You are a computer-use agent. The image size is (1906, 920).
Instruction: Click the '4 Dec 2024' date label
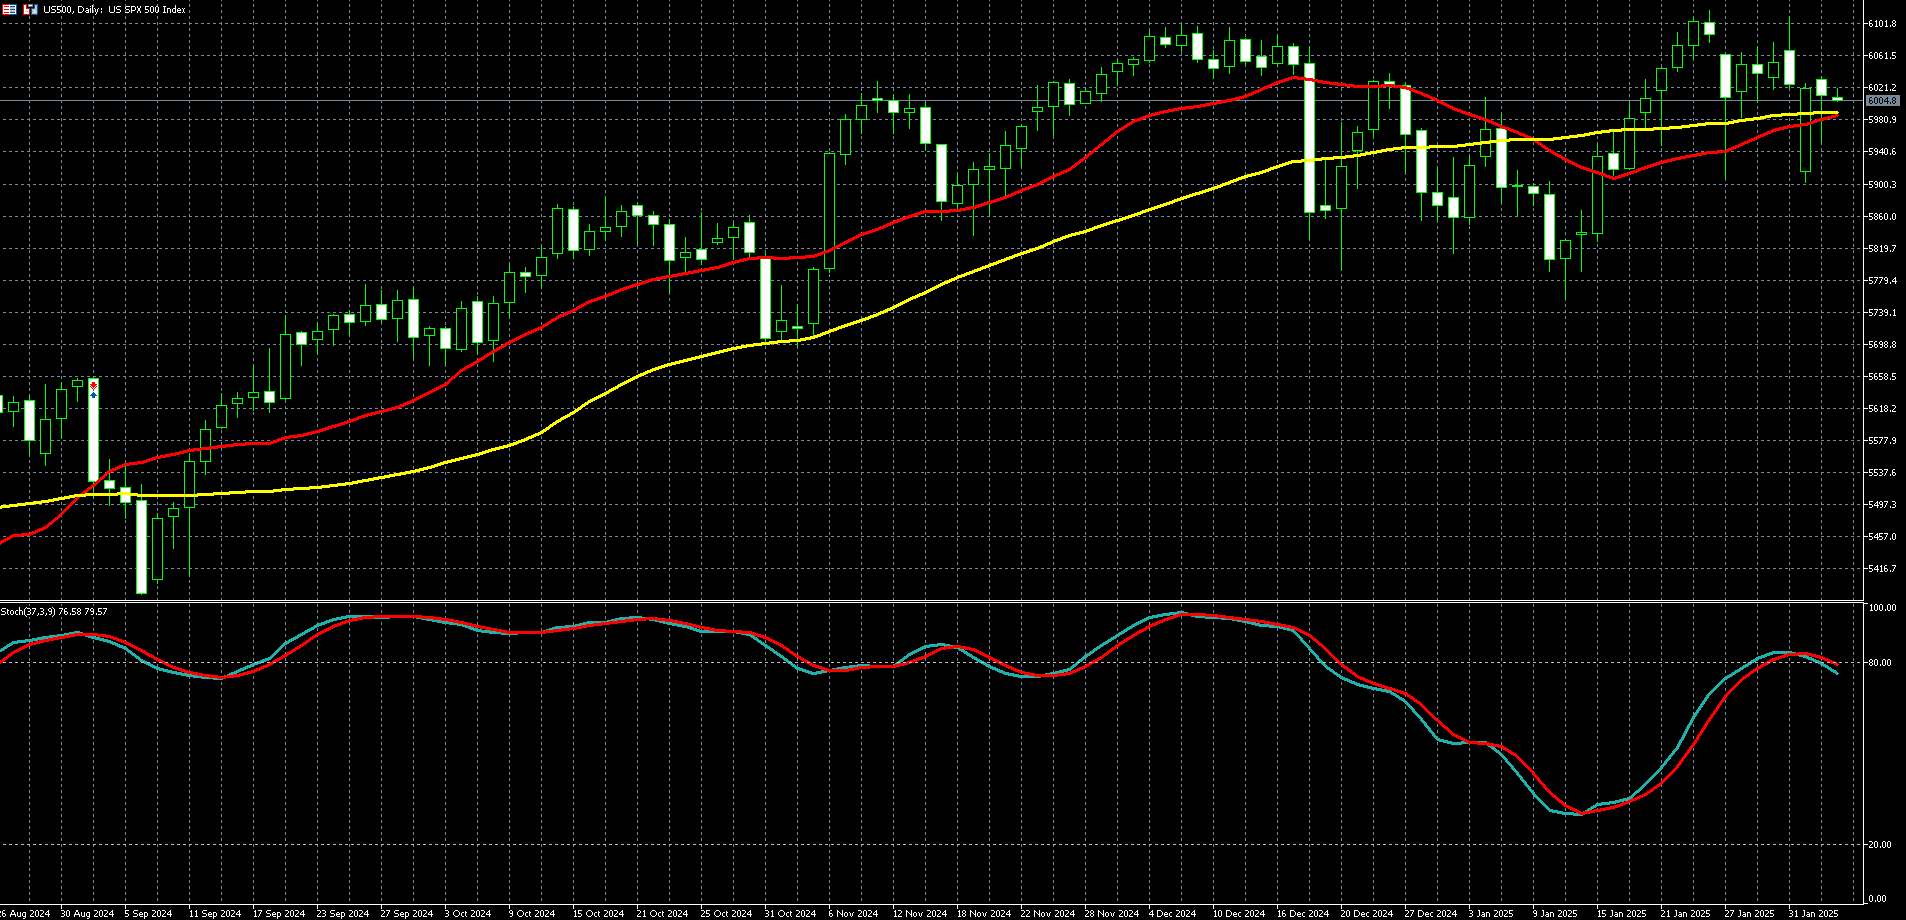coord(1172,913)
